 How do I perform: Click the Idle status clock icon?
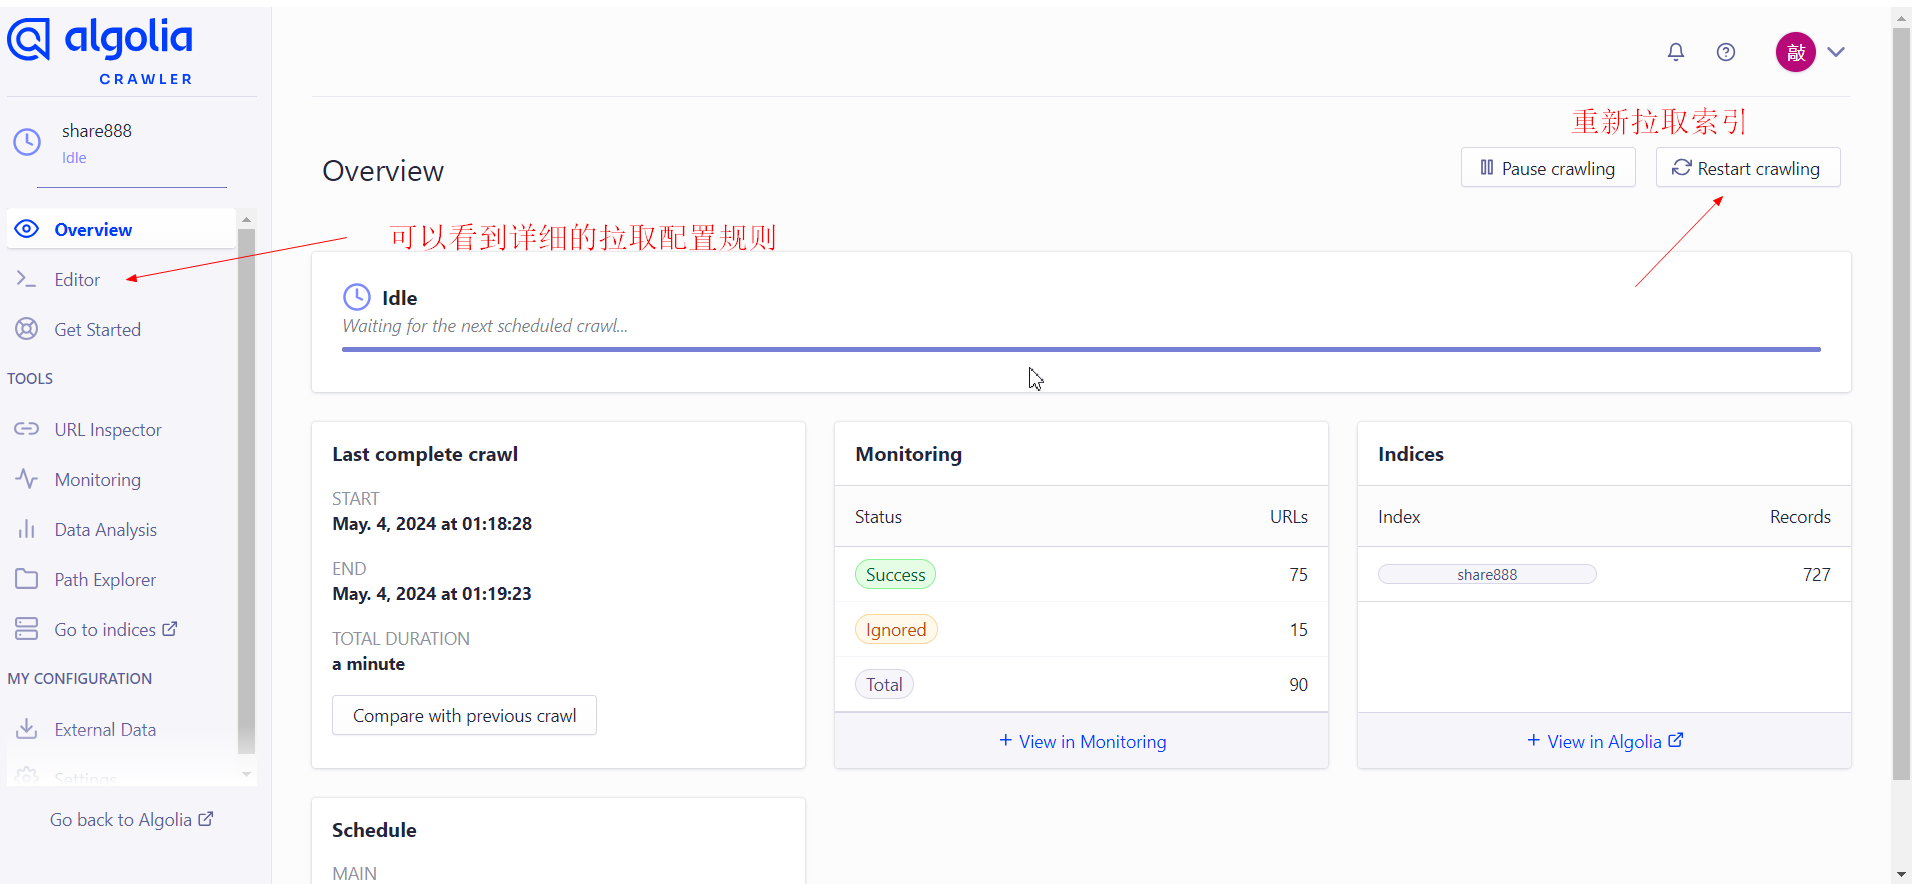(357, 297)
